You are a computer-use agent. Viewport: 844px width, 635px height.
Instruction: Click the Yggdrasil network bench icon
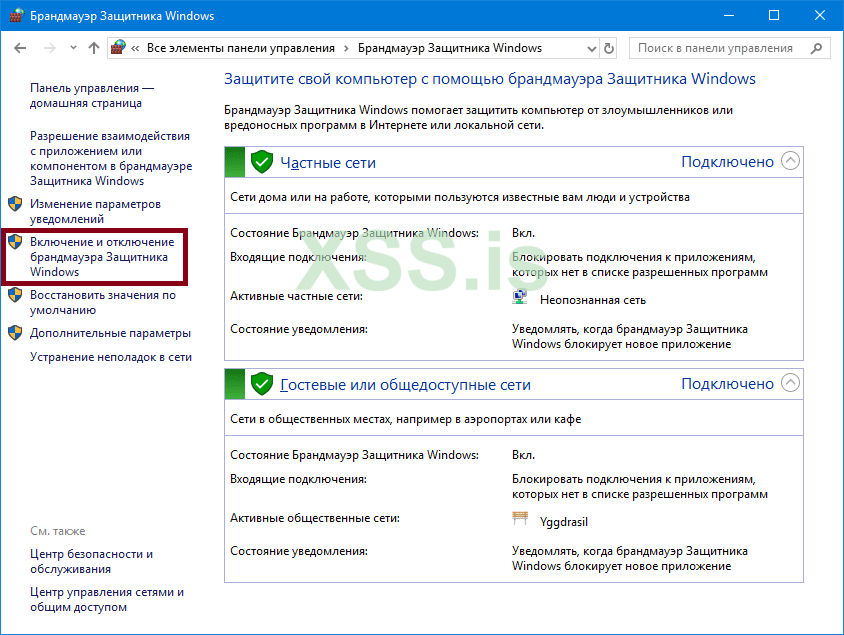(x=520, y=519)
